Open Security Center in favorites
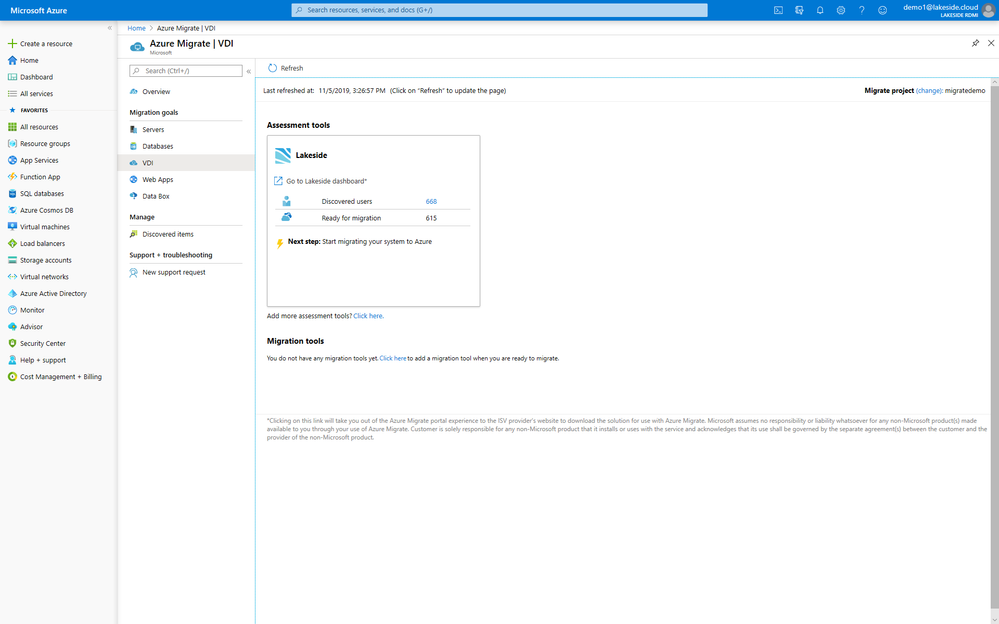Viewport: 999px width, 624px height. pyautogui.click(x=43, y=343)
